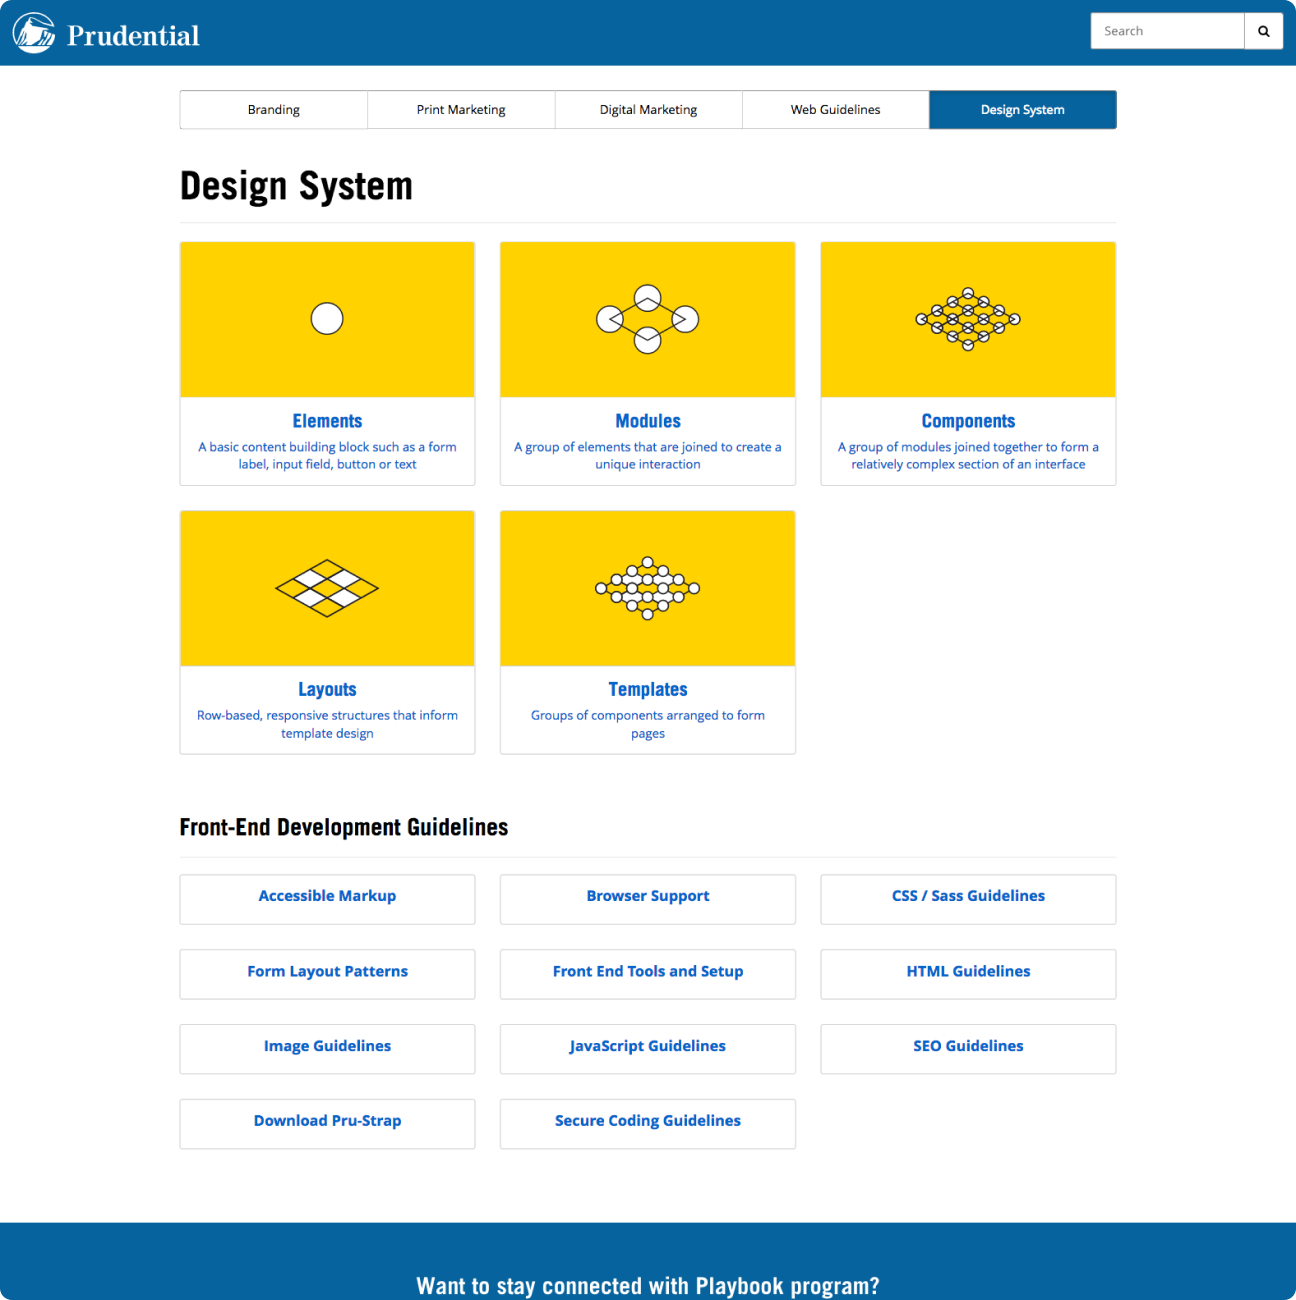Open SEO Guidelines
The height and width of the screenshot is (1300, 1296).
point(968,1049)
